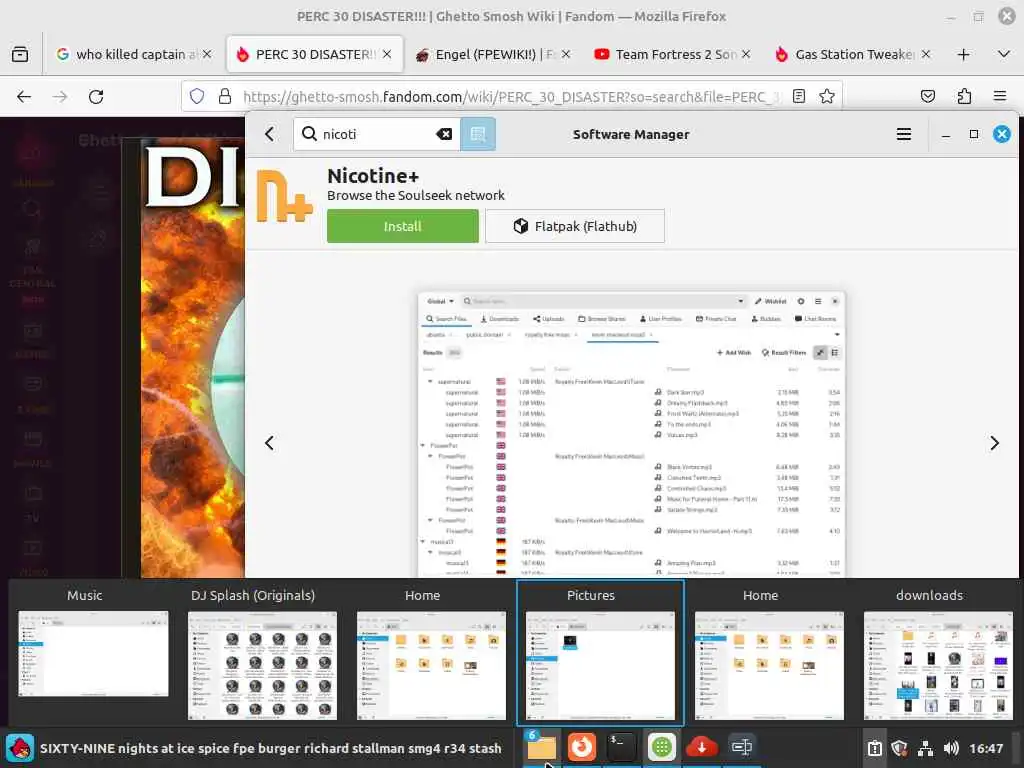
Task: Reload the current Firefox page
Action: [96, 97]
